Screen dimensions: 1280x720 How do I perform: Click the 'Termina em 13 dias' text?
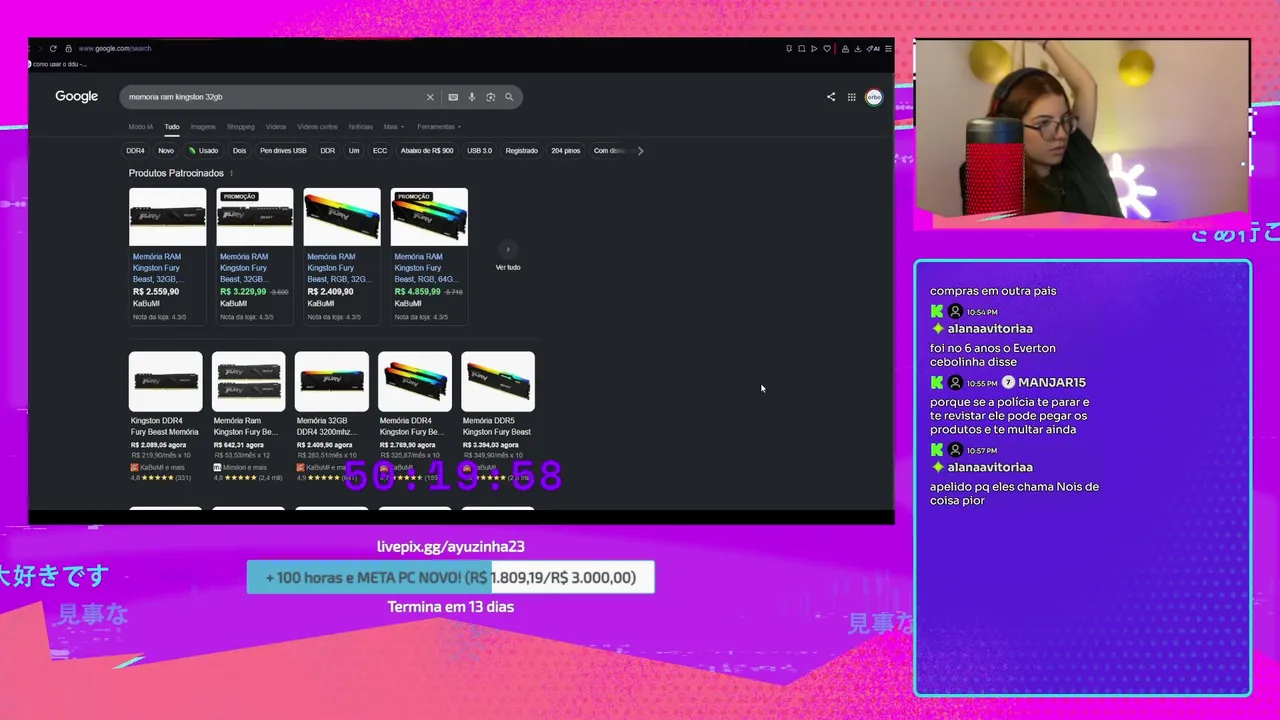click(451, 607)
